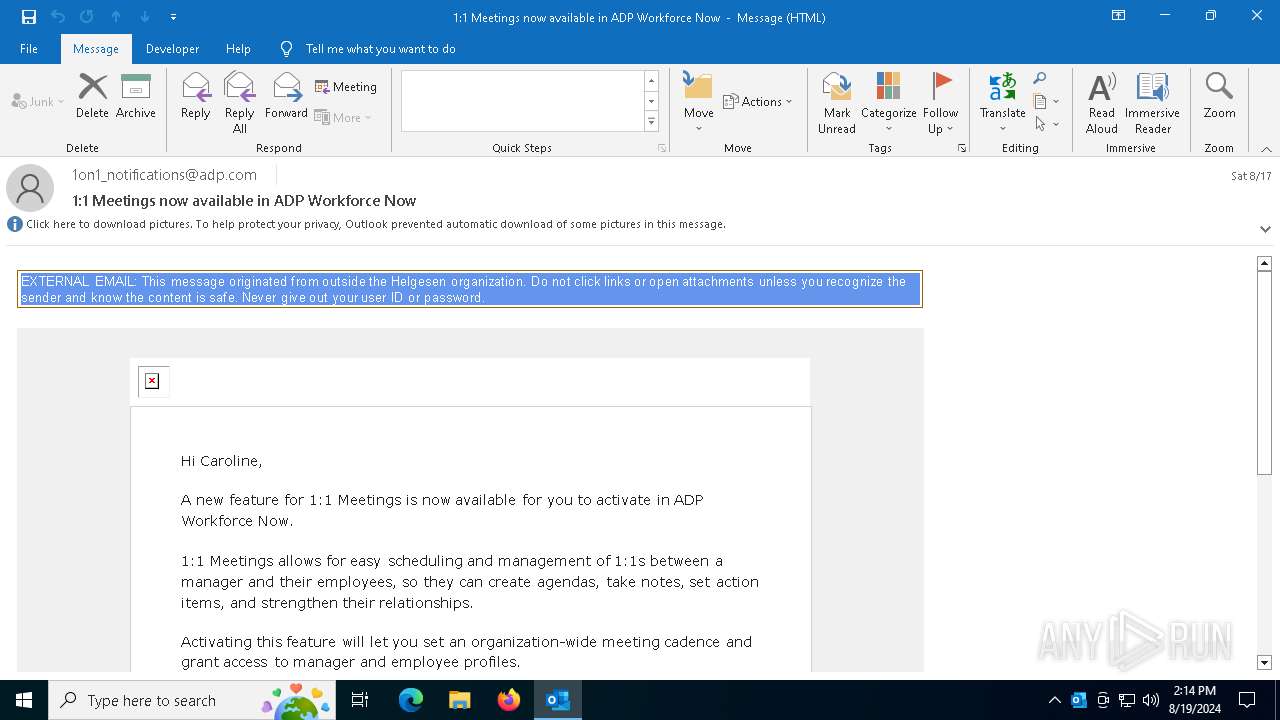Click the 'Hi Caroline,' greeting text
The width and height of the screenshot is (1280, 720).
pos(221,461)
